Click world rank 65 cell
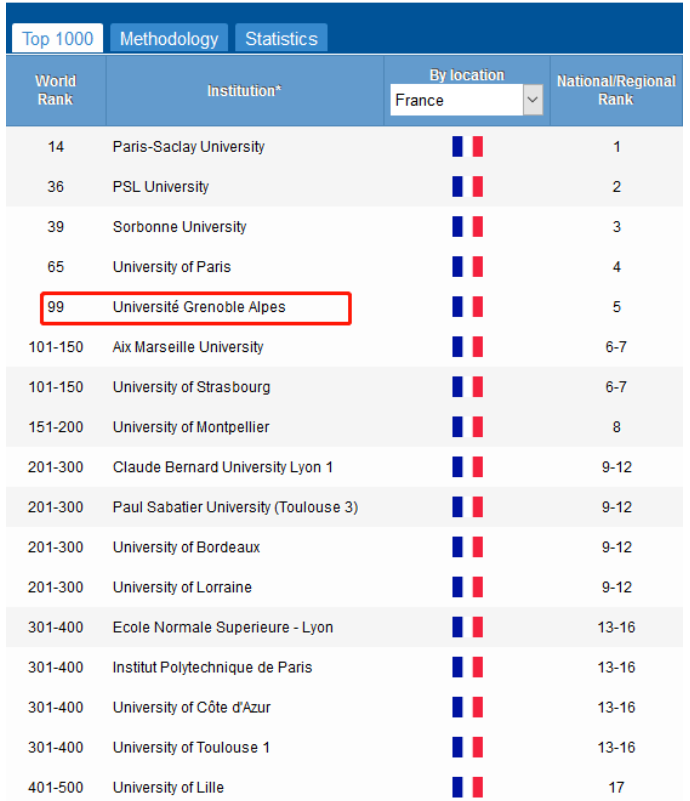The height and width of the screenshot is (801, 690). point(56,267)
